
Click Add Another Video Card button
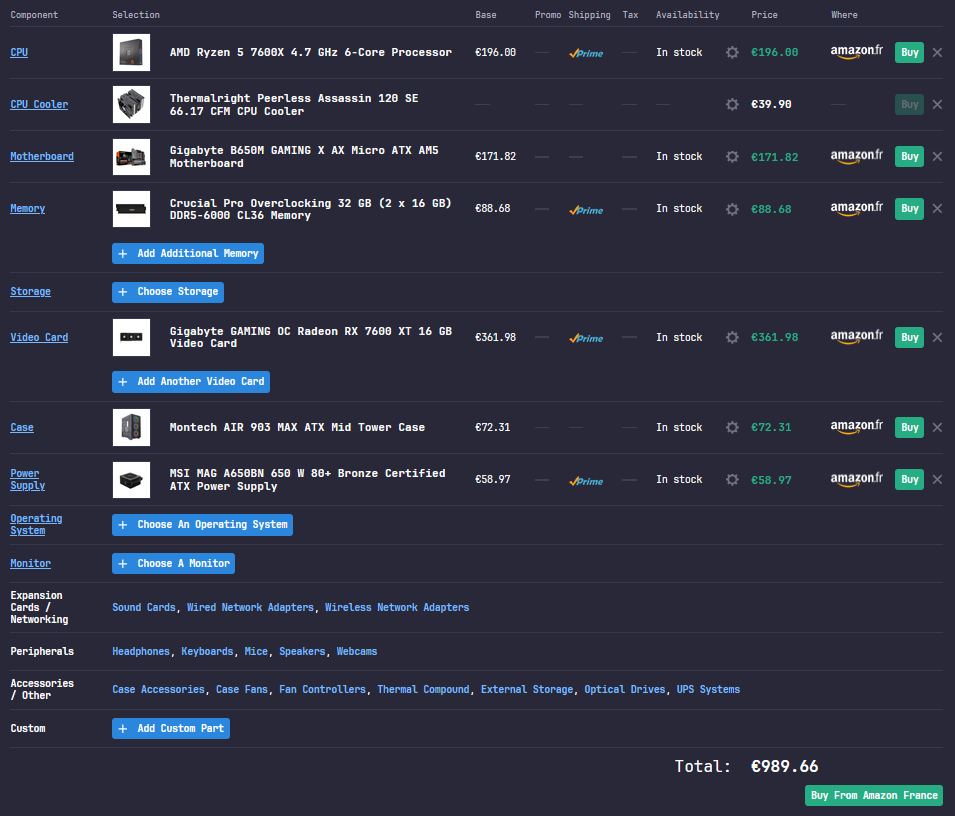(x=191, y=382)
